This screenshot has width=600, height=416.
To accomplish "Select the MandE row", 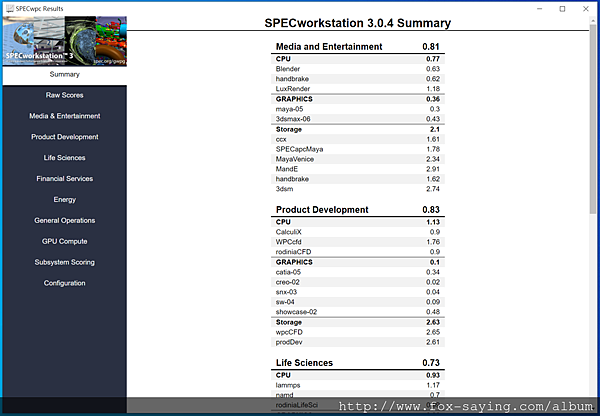I will click(x=358, y=169).
